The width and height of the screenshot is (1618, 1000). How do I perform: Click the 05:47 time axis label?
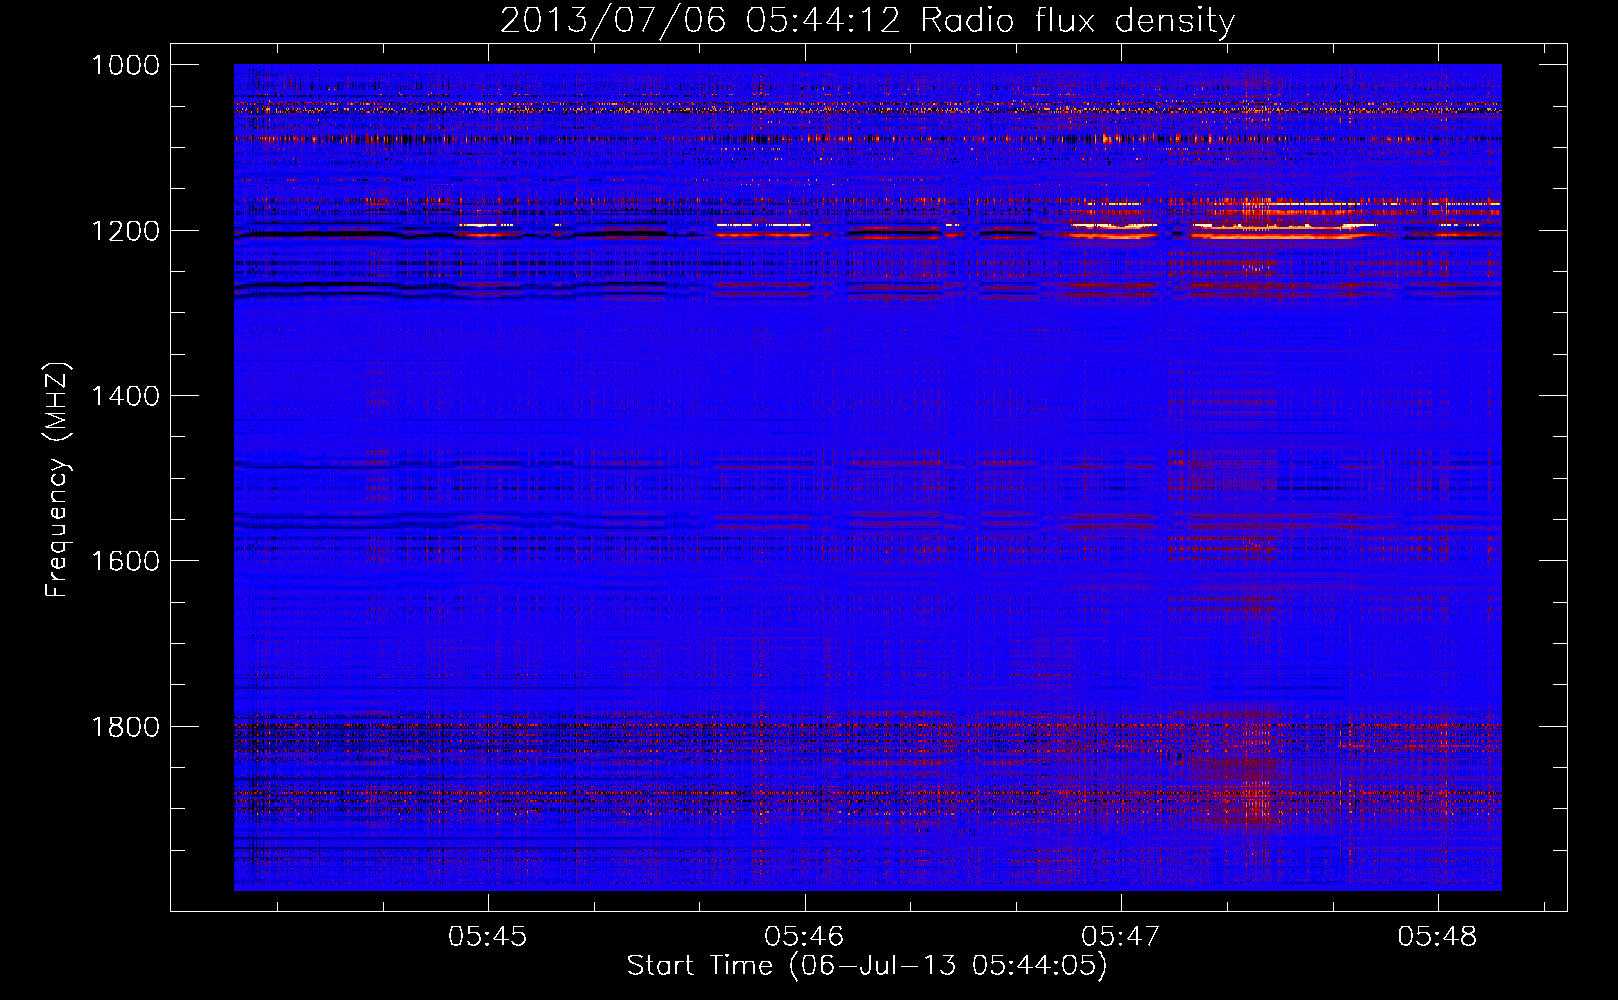coord(1121,936)
